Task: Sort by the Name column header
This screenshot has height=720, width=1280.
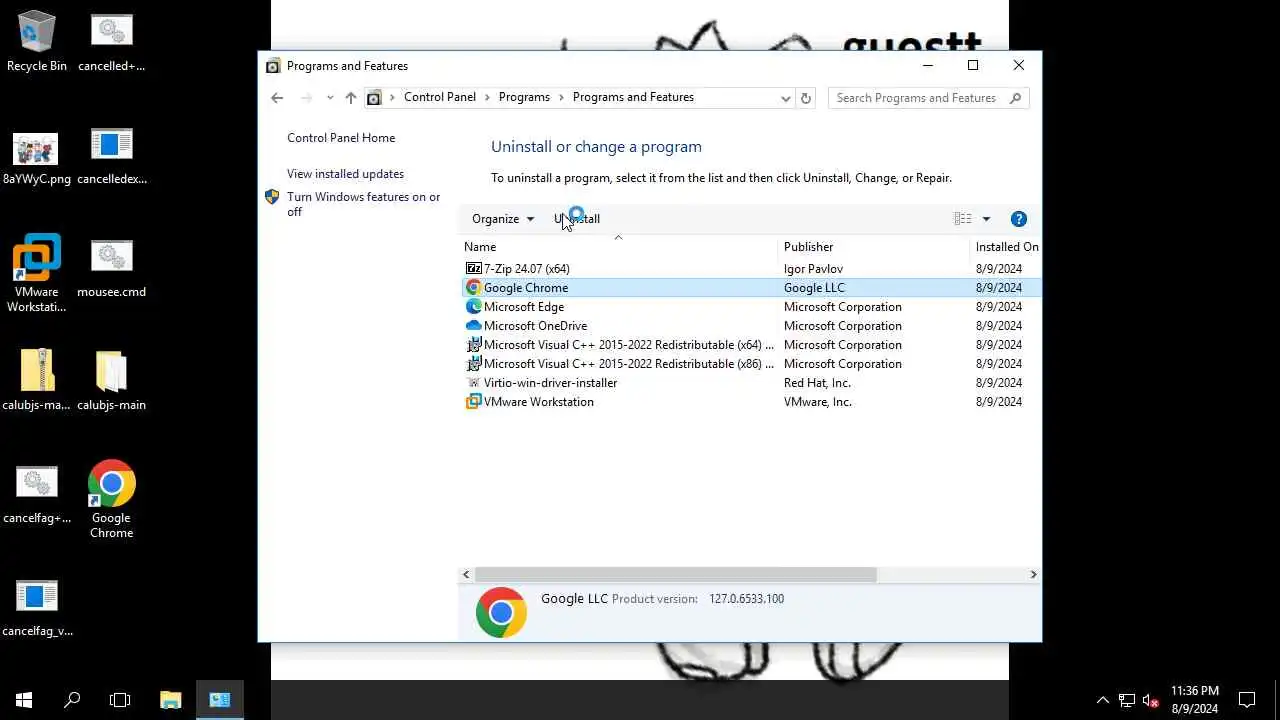Action: (x=618, y=247)
